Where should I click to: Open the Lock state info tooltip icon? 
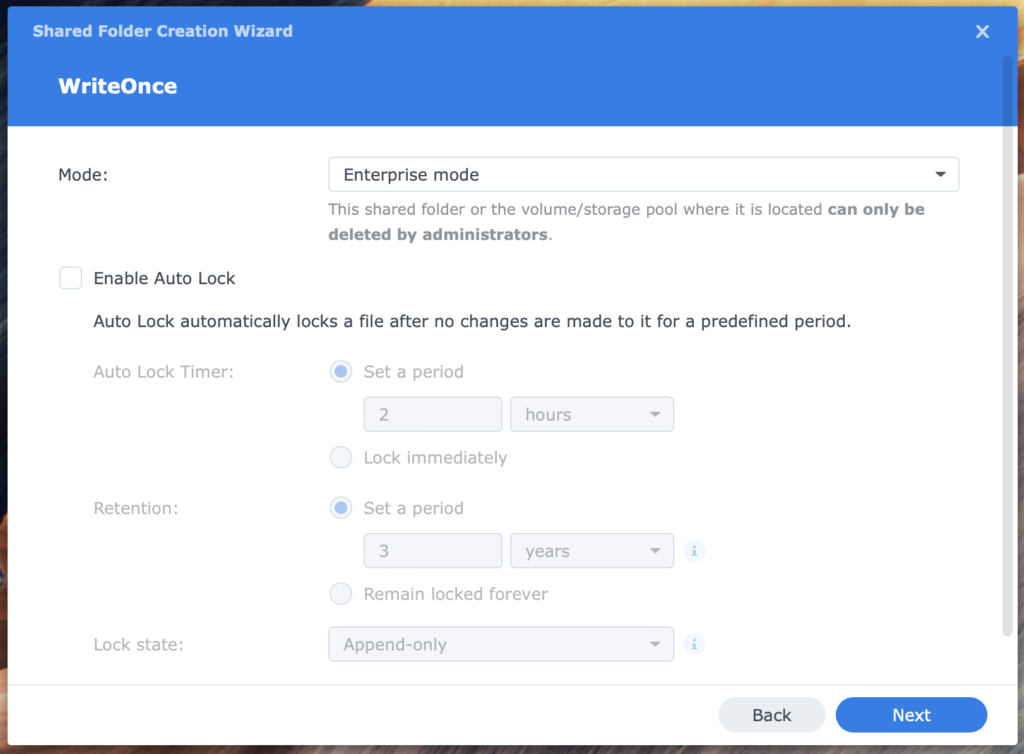point(694,644)
